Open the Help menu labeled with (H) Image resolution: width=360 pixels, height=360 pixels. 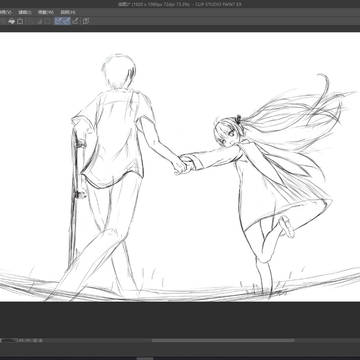[68, 12]
